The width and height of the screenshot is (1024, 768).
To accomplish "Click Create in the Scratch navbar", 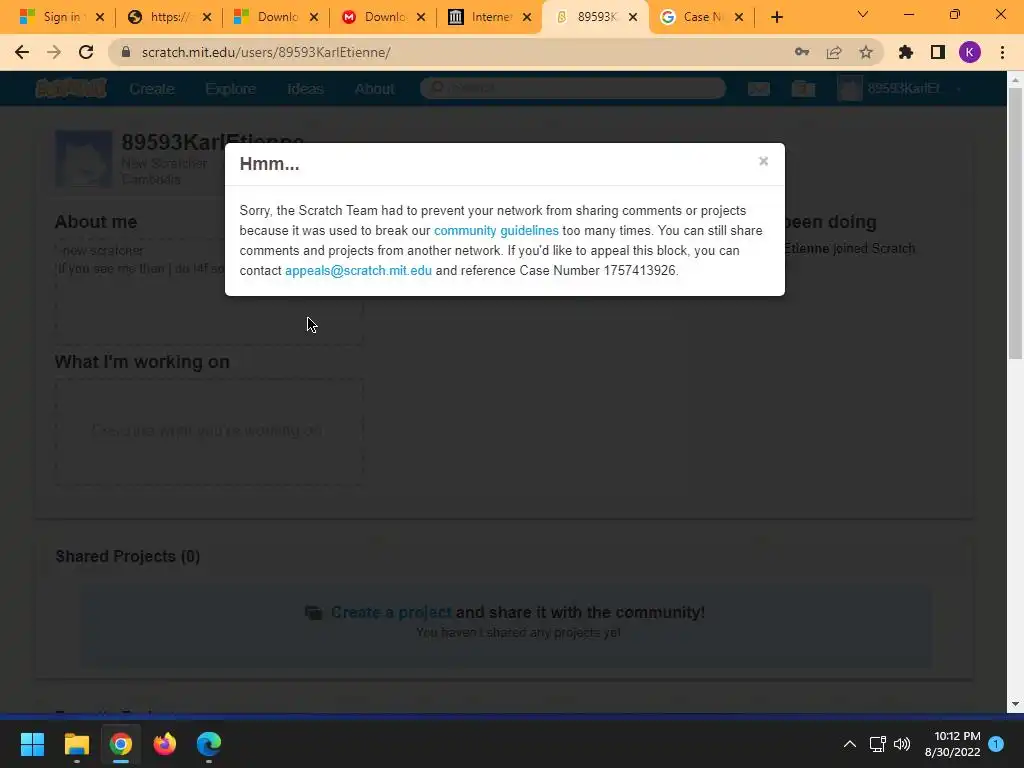I will click(152, 89).
